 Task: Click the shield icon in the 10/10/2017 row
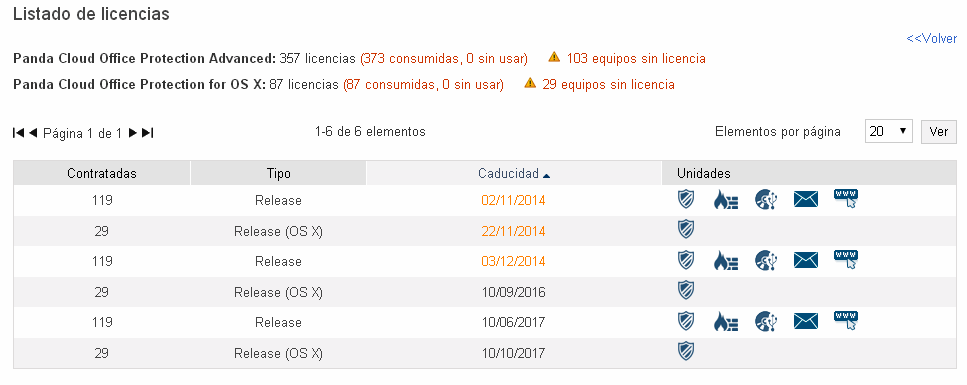(x=686, y=352)
